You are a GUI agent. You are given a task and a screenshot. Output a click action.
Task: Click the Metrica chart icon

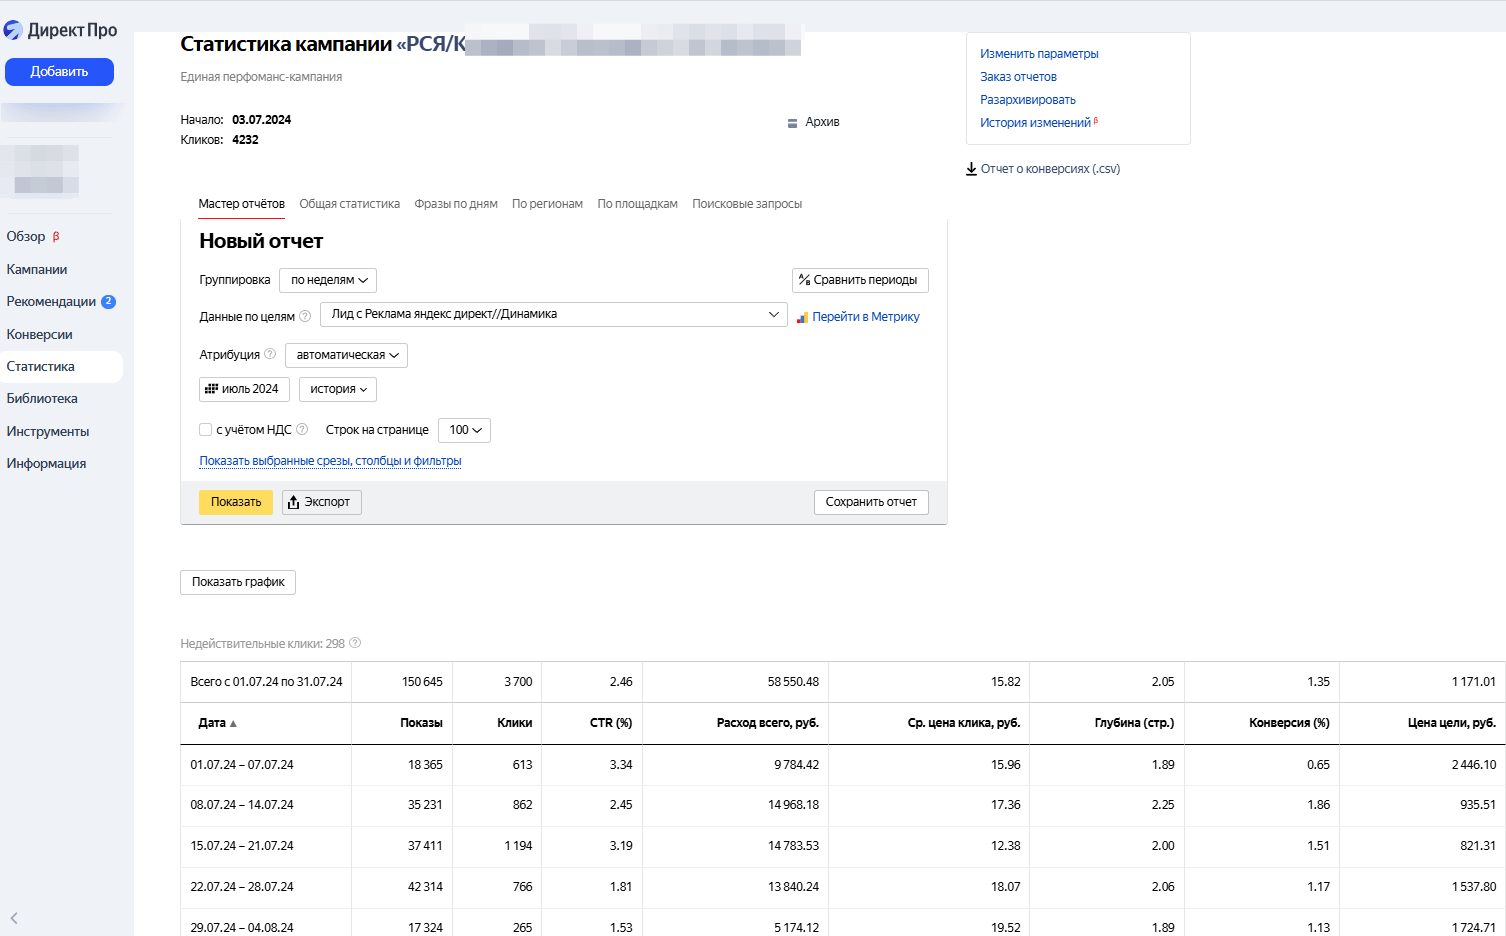pyautogui.click(x=802, y=317)
